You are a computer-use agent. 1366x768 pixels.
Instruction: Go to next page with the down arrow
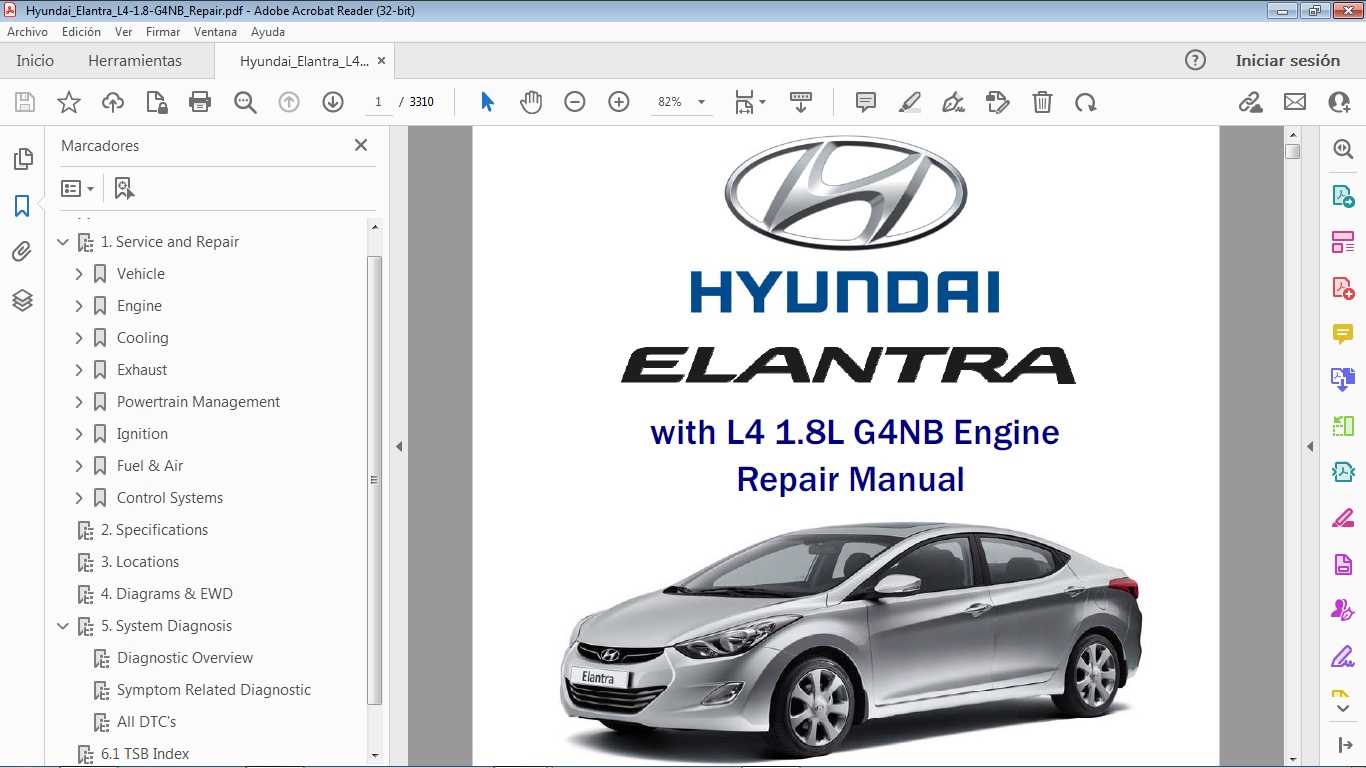[x=333, y=102]
